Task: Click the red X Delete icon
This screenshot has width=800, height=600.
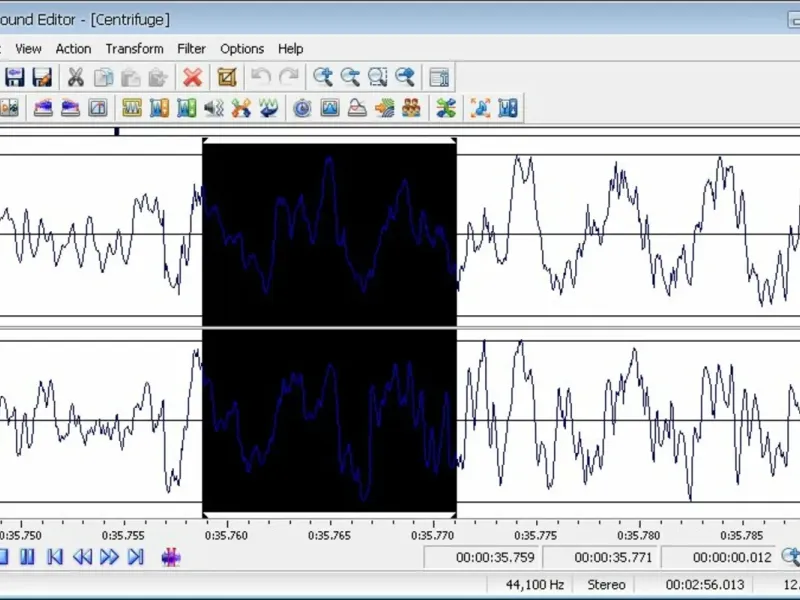Action: point(192,77)
